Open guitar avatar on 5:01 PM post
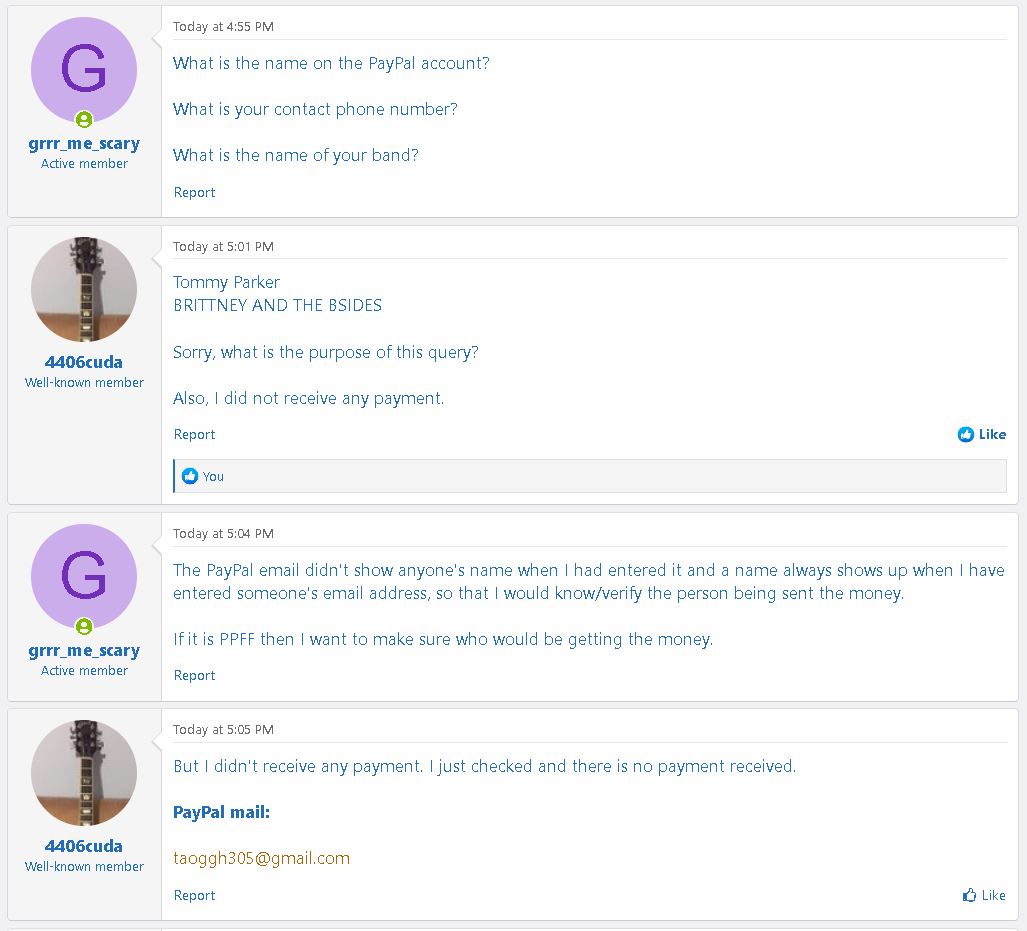 click(84, 289)
